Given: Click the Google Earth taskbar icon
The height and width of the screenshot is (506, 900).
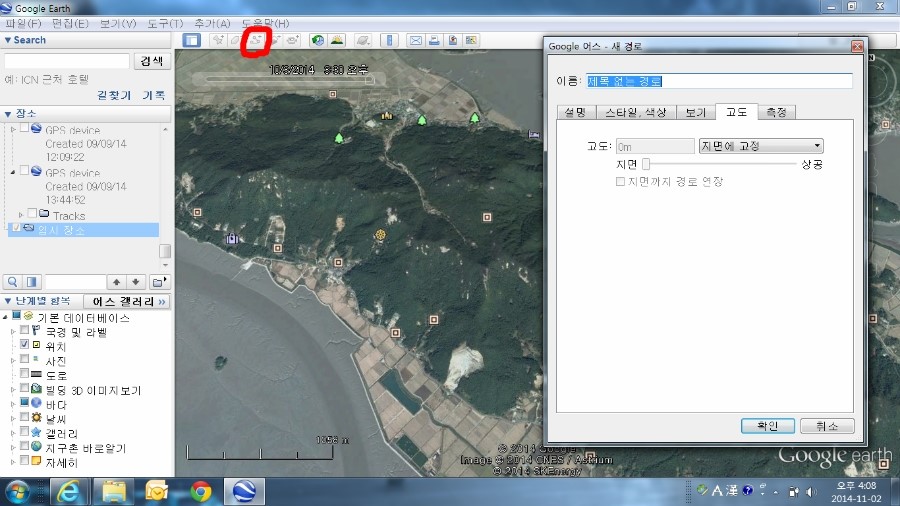Looking at the screenshot, I should pos(245,492).
